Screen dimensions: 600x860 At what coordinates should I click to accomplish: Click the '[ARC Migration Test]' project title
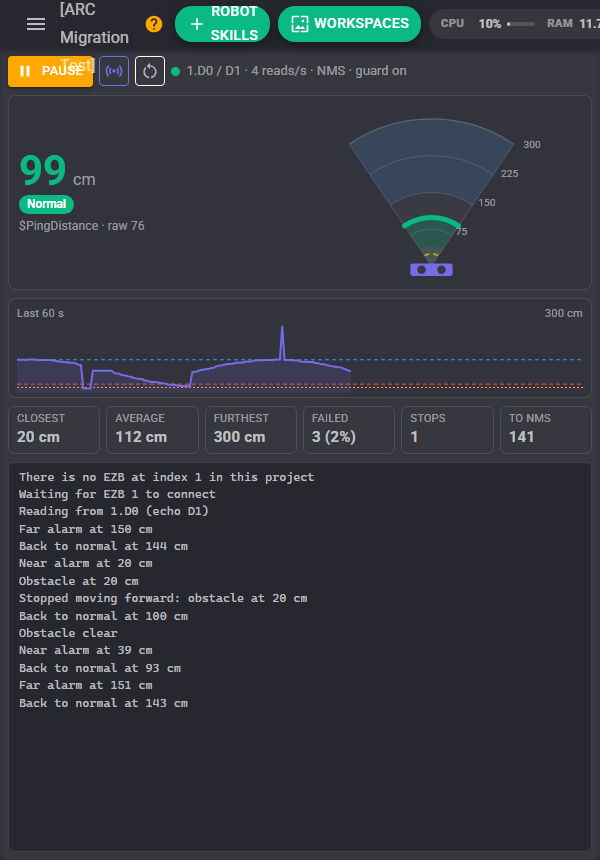click(x=94, y=38)
